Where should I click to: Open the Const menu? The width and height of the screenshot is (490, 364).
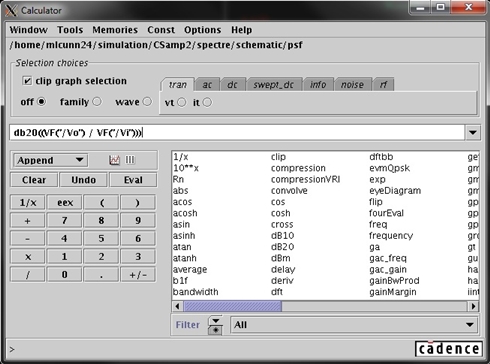(161, 30)
